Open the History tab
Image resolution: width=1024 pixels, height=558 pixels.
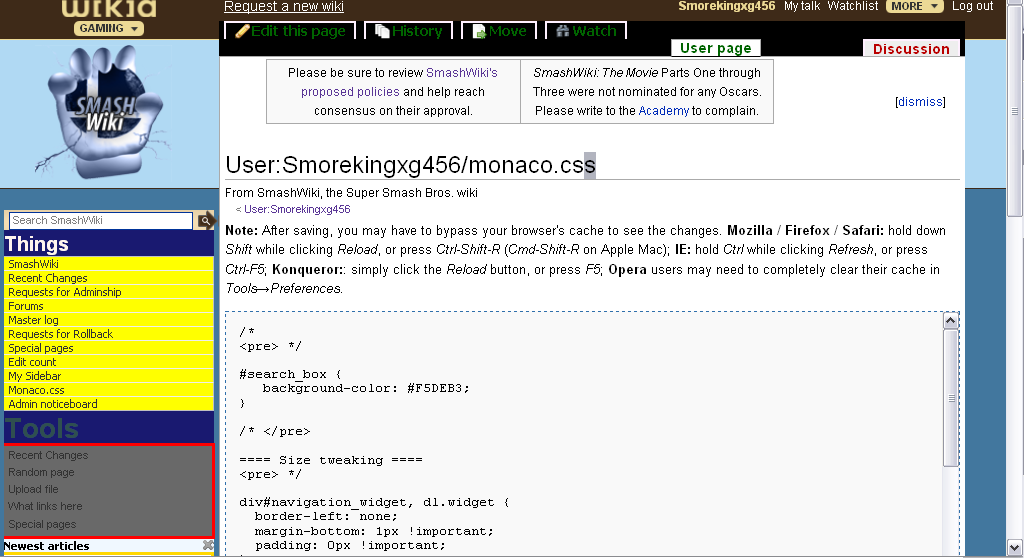click(409, 31)
